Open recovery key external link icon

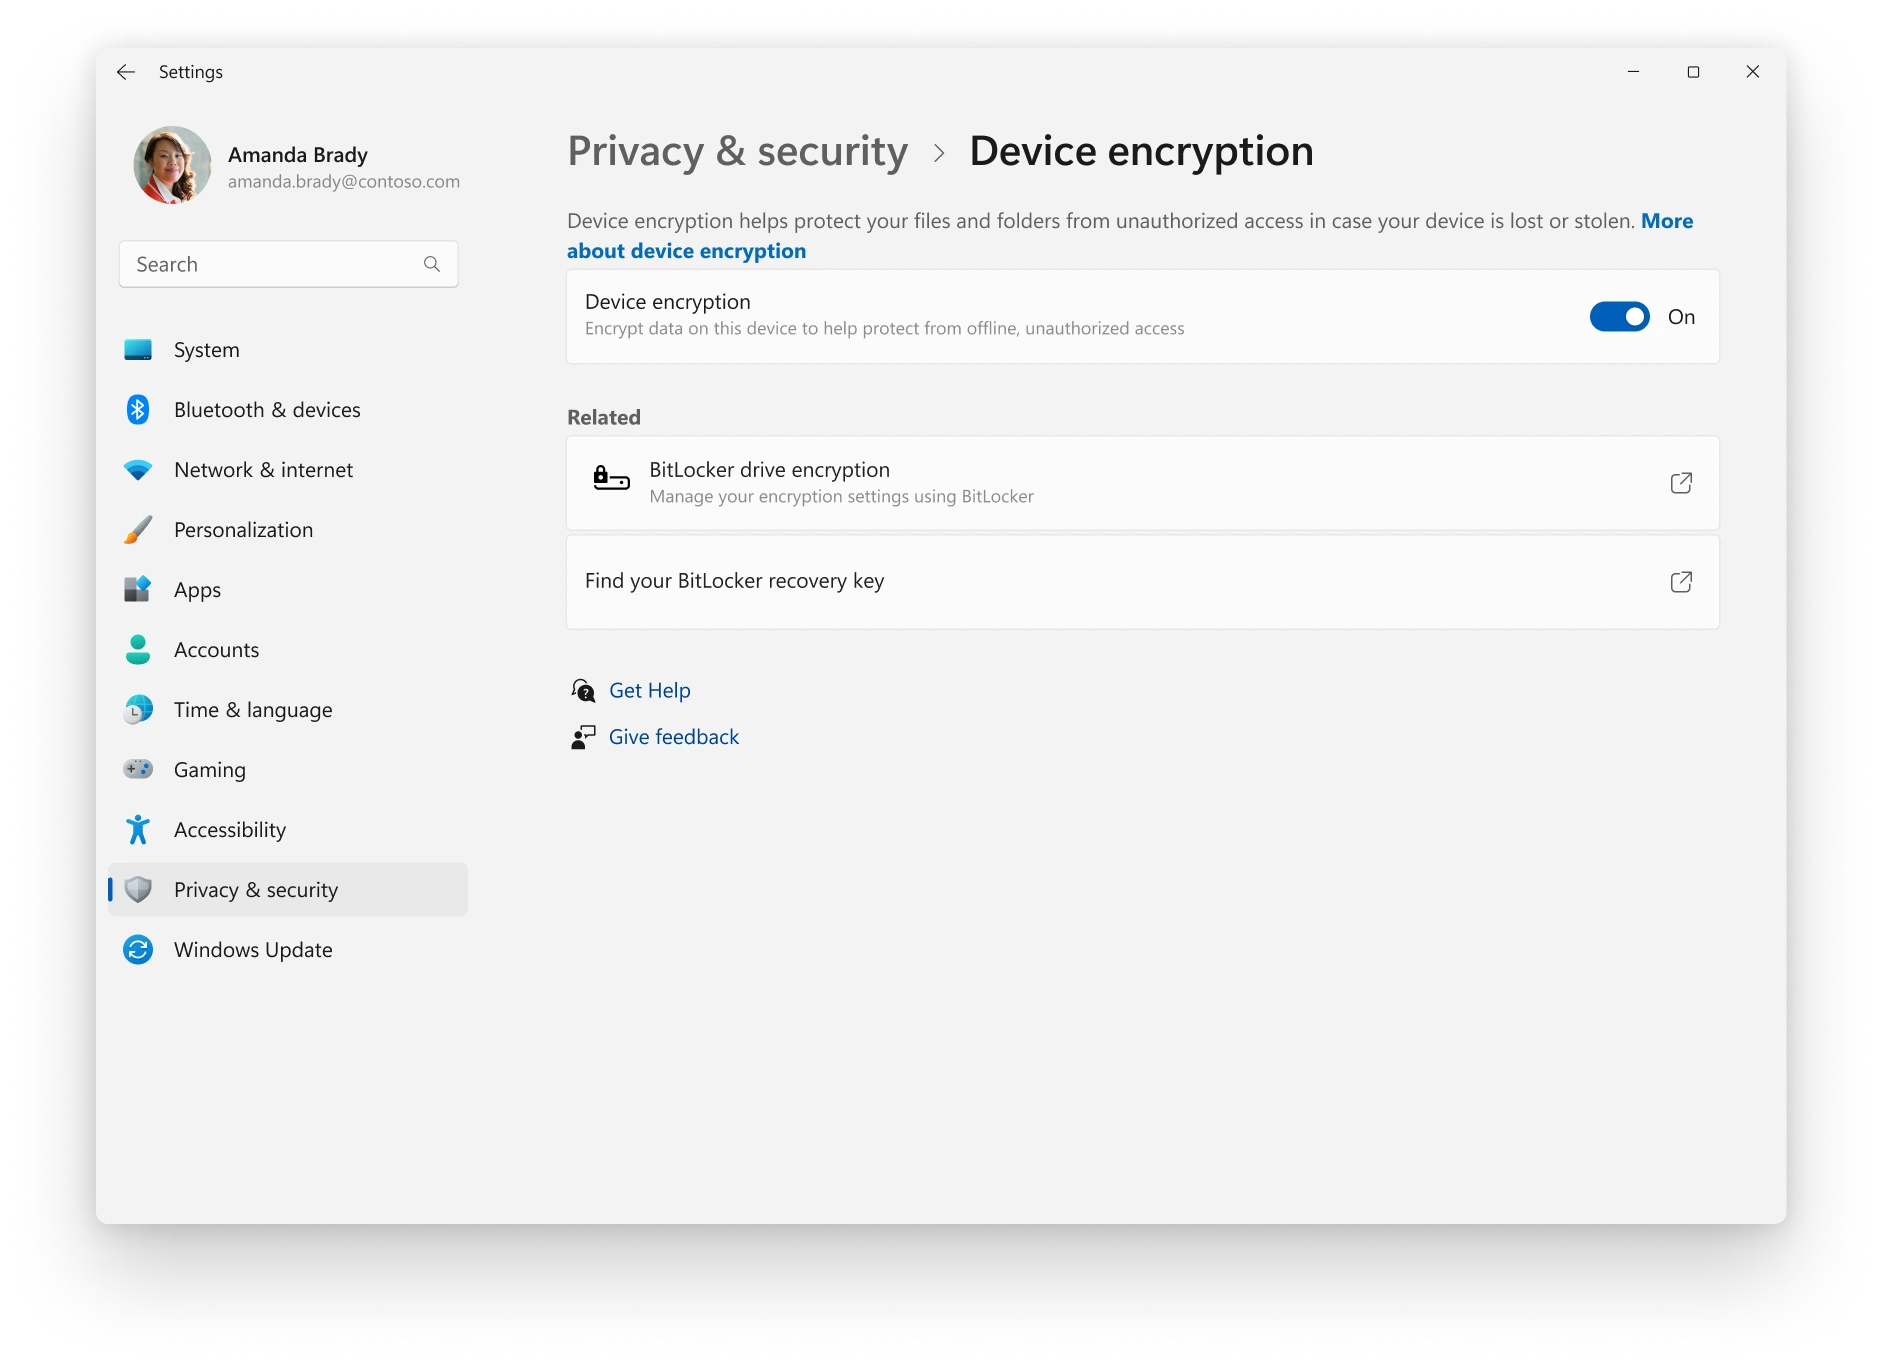[x=1681, y=582]
